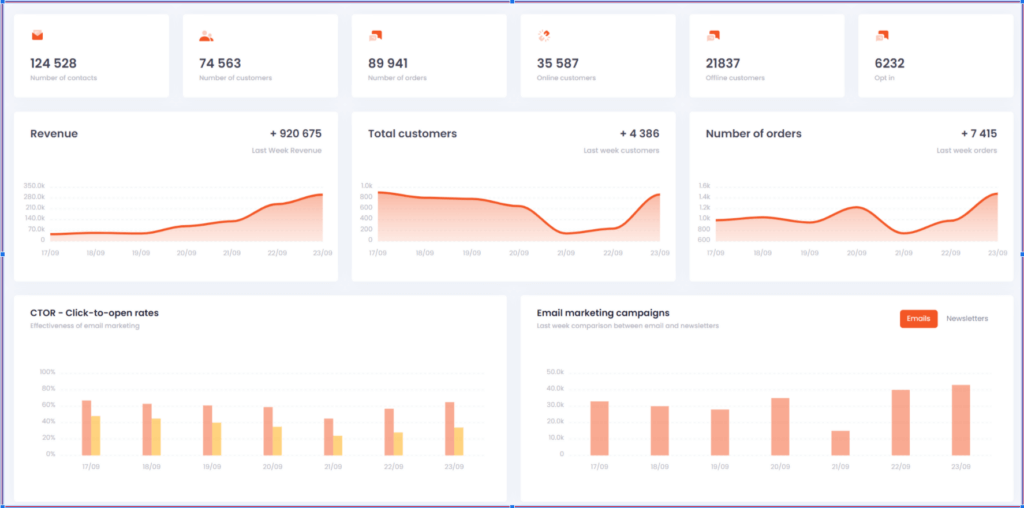This screenshot has height=508, width=1024.
Task: Click the people icon above 74 563
Action: pos(206,36)
